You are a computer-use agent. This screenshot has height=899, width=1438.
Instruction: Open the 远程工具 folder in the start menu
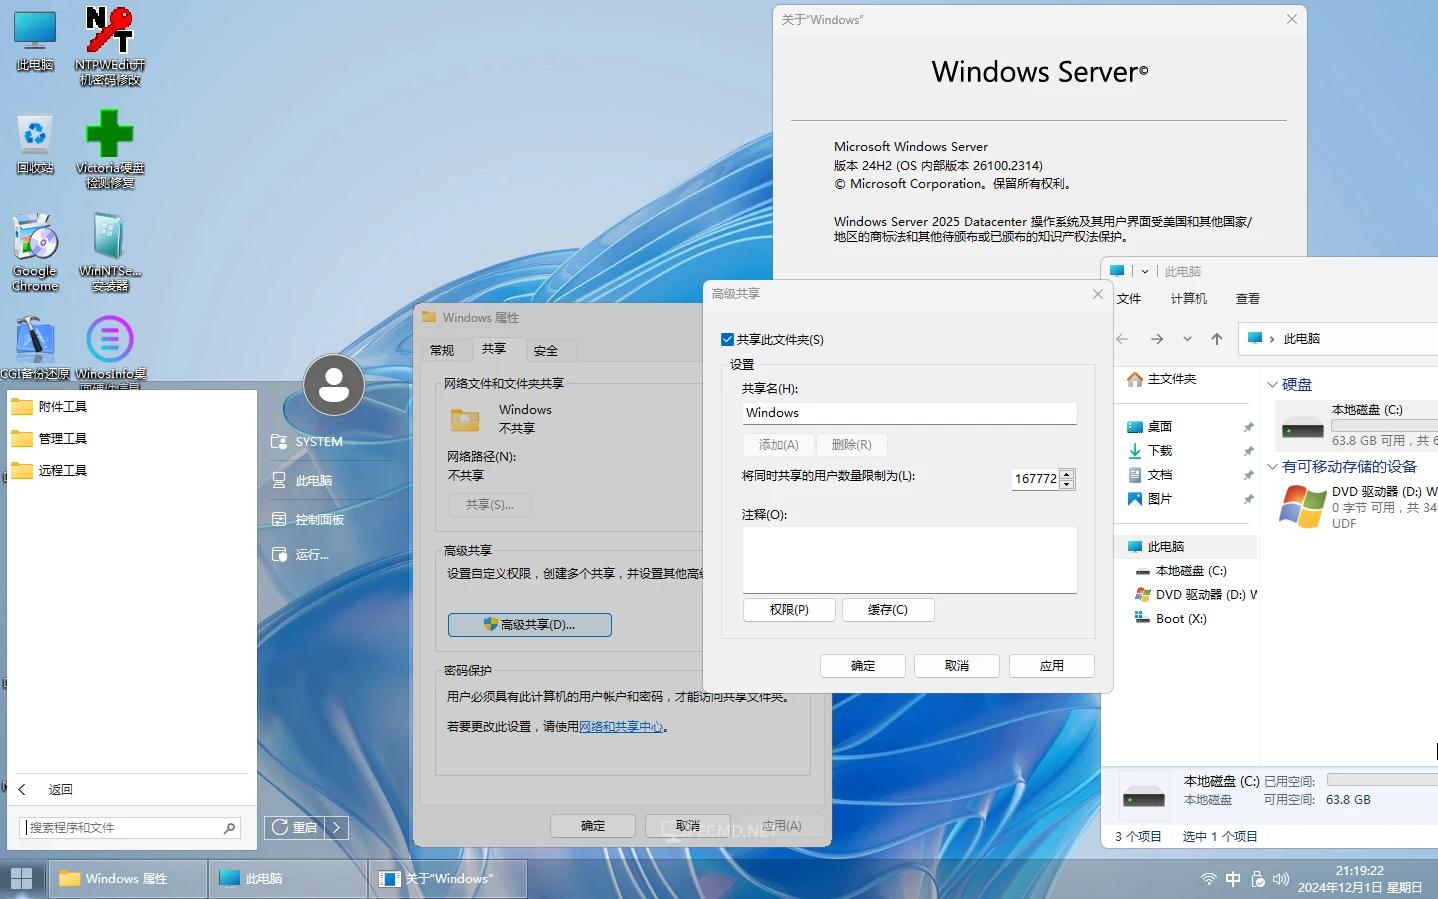coord(132,471)
